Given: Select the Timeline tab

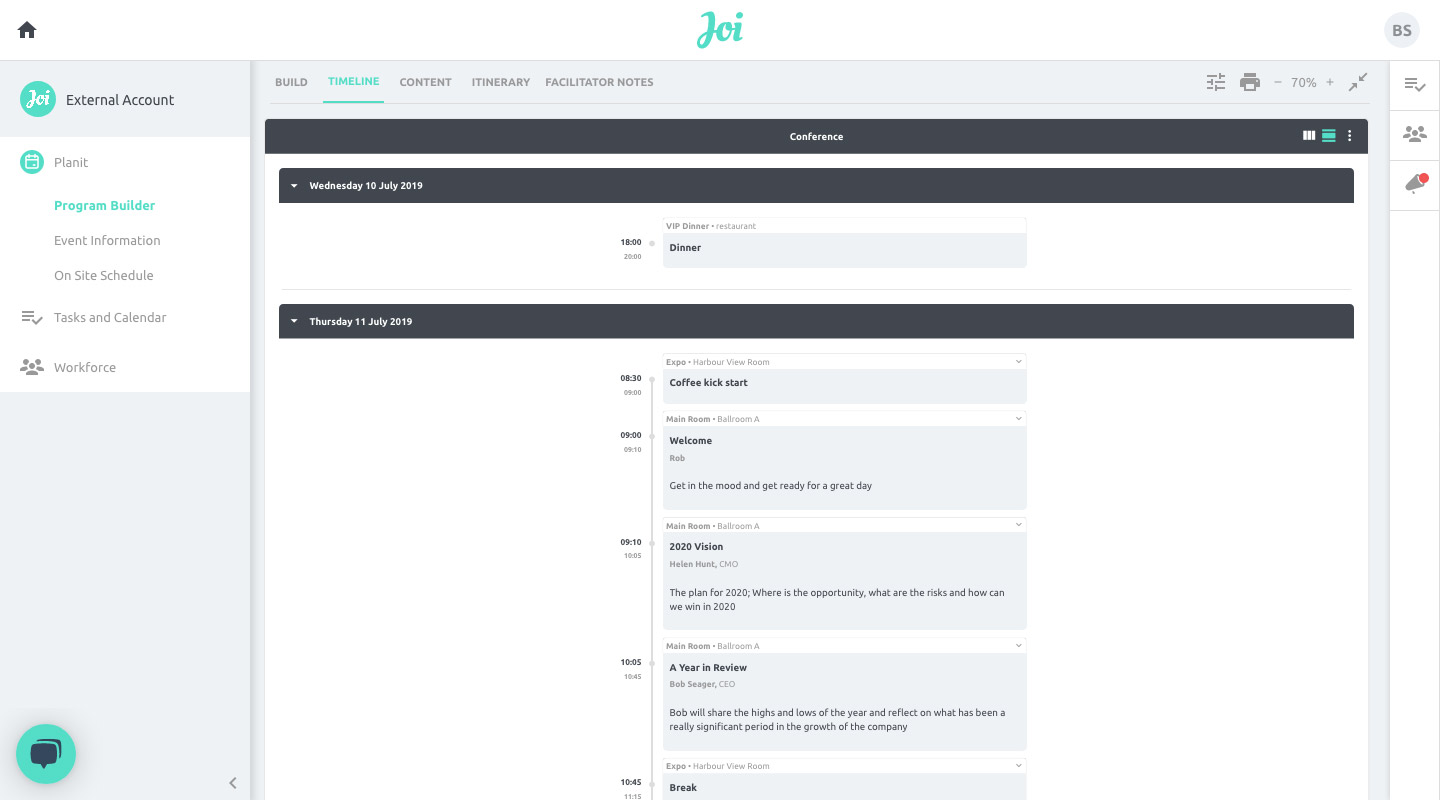Looking at the screenshot, I should (x=354, y=81).
